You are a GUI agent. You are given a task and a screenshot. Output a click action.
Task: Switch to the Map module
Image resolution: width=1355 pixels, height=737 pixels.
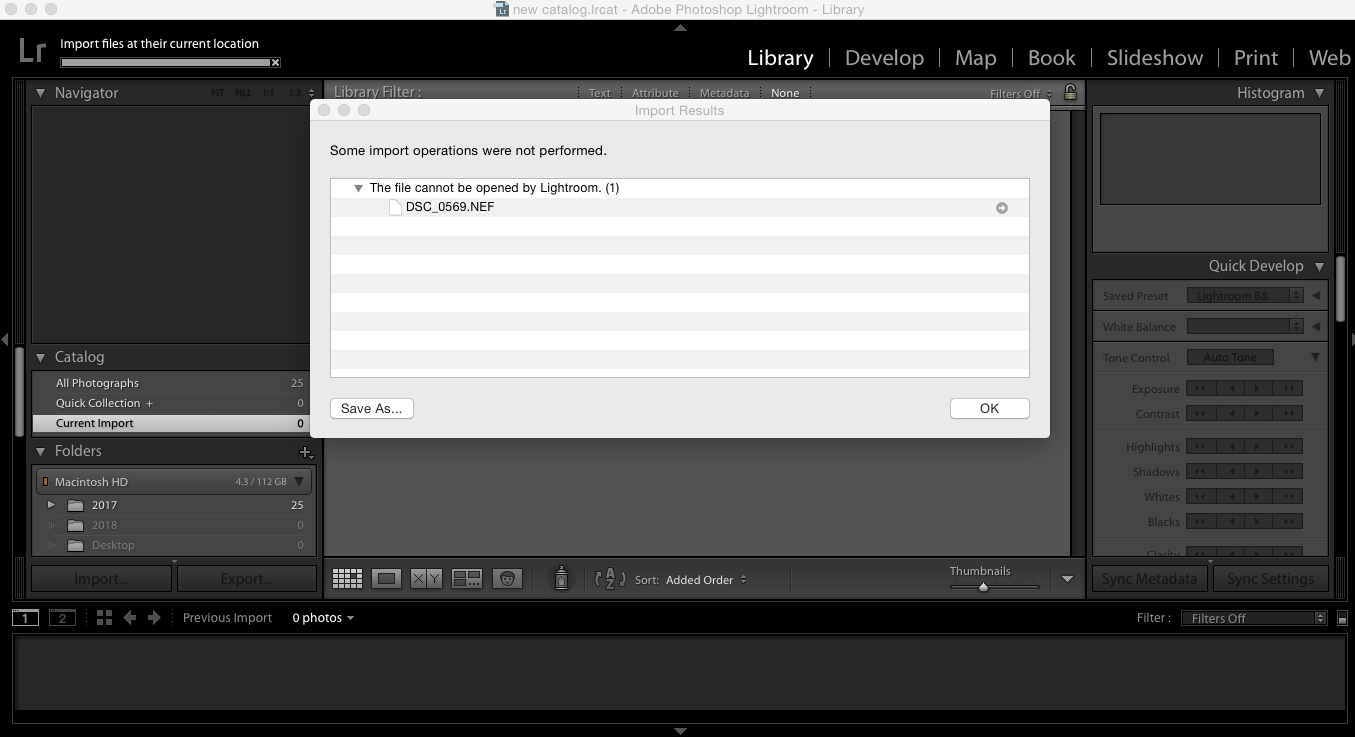pos(975,58)
